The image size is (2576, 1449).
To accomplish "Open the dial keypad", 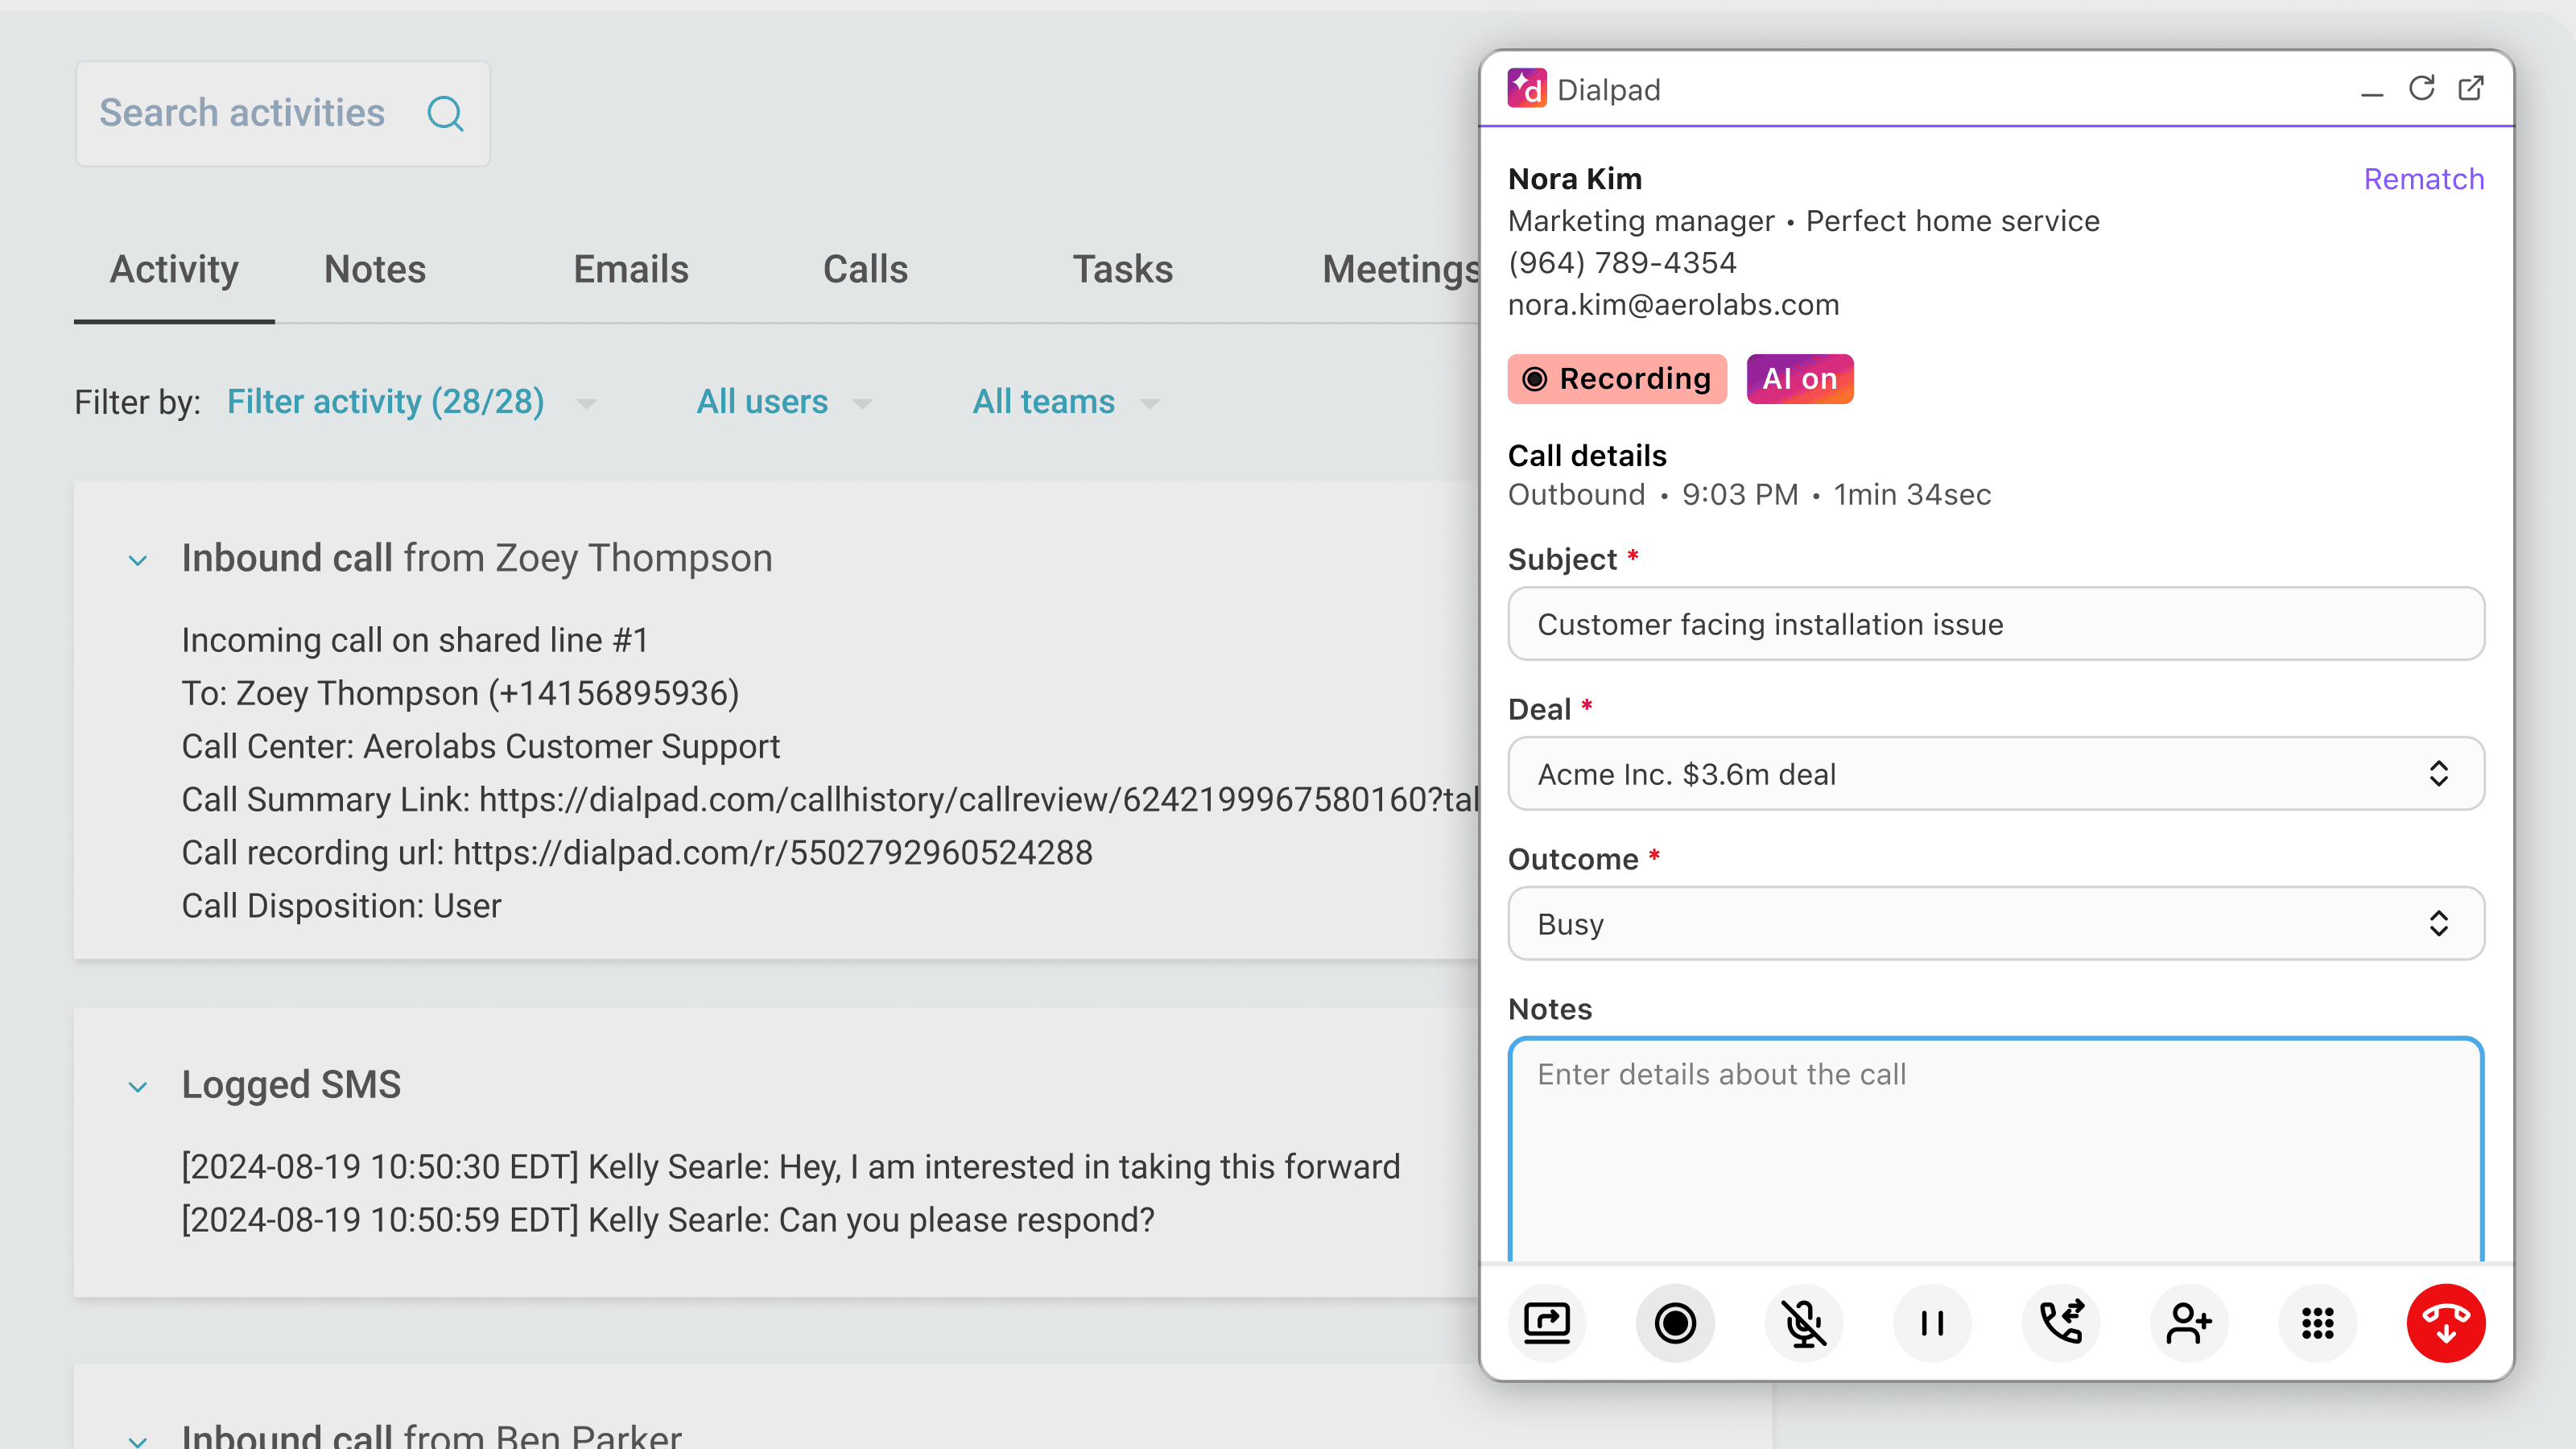I will (x=2317, y=1323).
